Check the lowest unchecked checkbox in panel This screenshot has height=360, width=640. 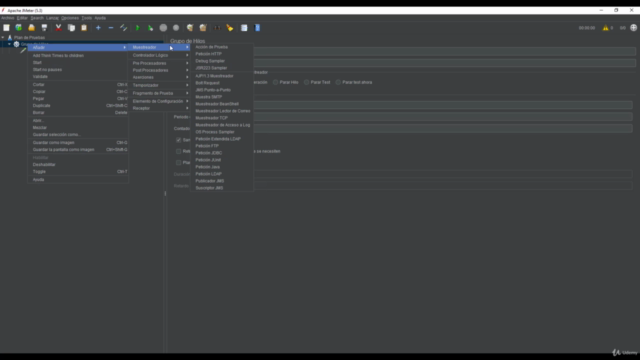(179, 163)
